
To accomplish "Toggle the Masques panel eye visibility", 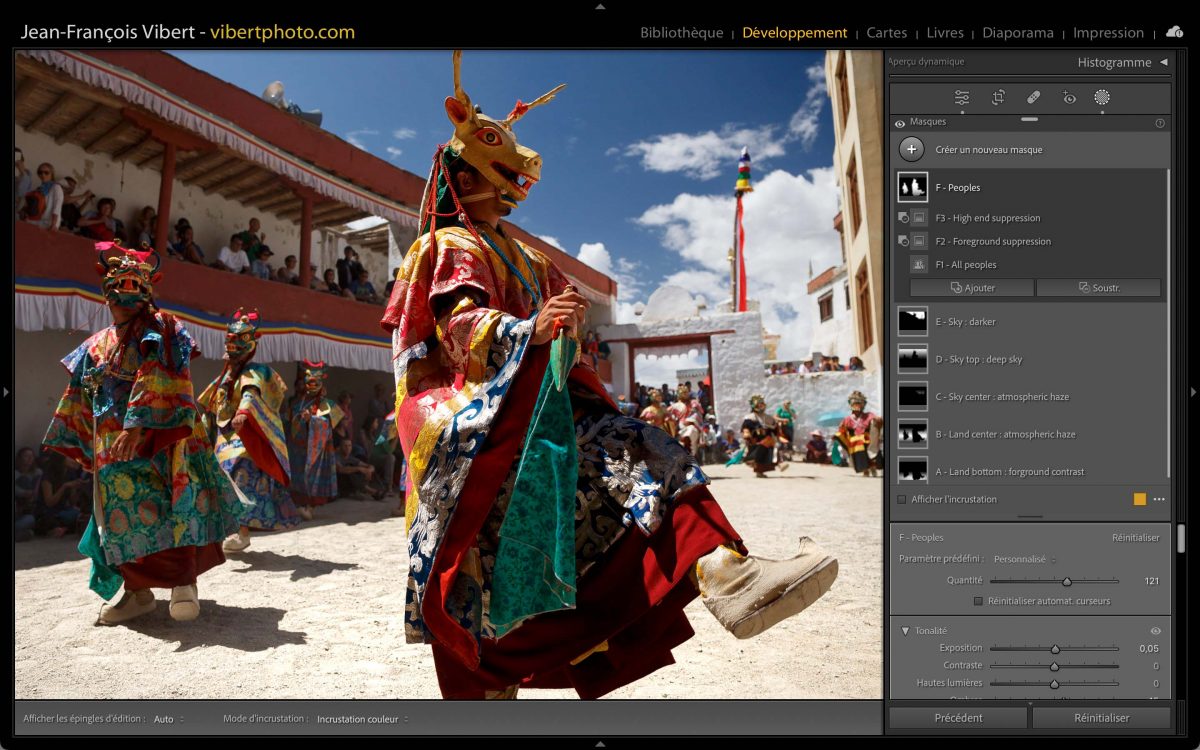I will click(x=900, y=123).
